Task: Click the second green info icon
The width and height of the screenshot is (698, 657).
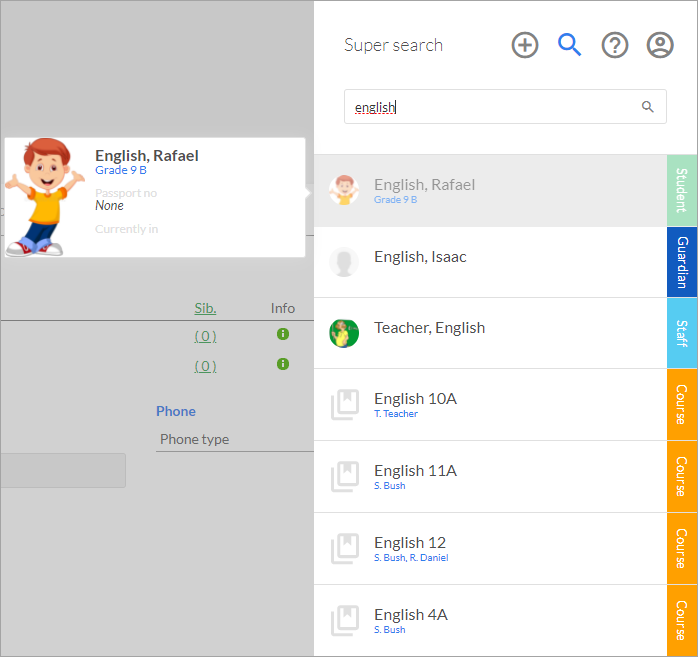Action: 283,364
